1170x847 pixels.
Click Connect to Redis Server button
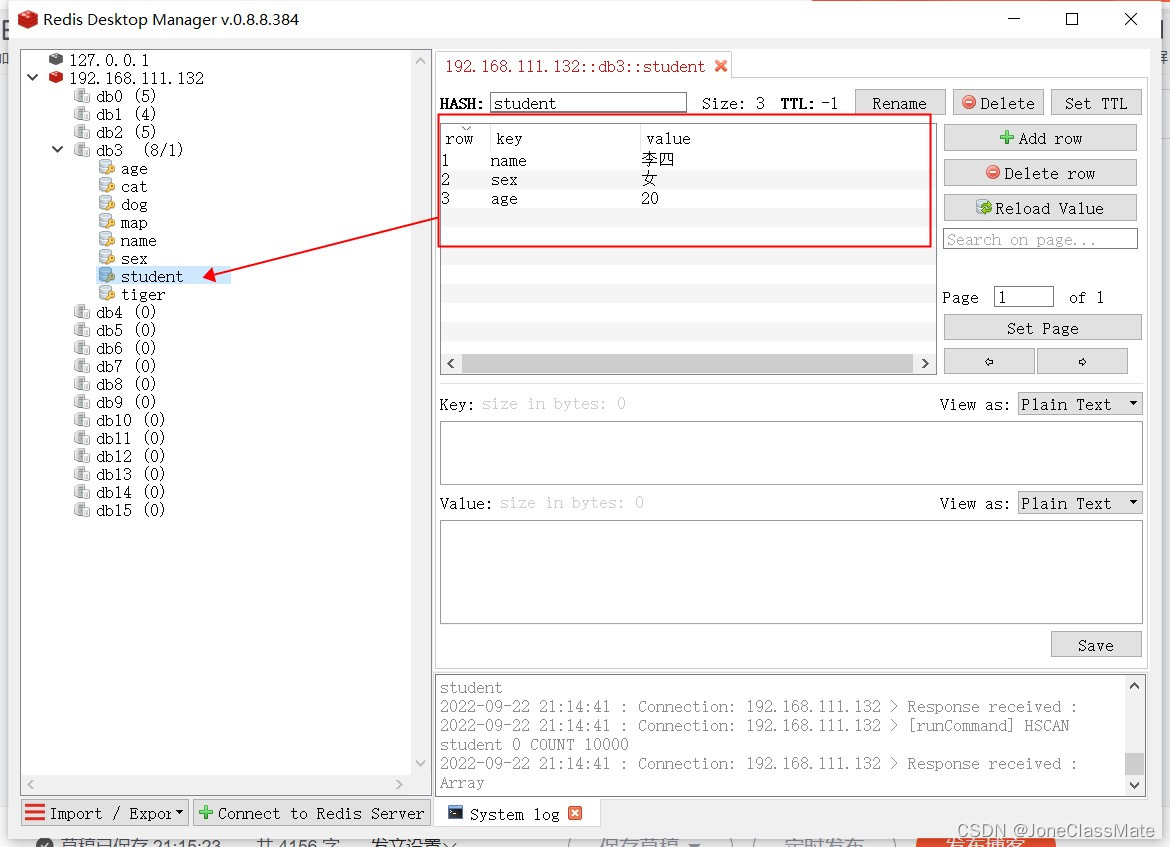[312, 813]
